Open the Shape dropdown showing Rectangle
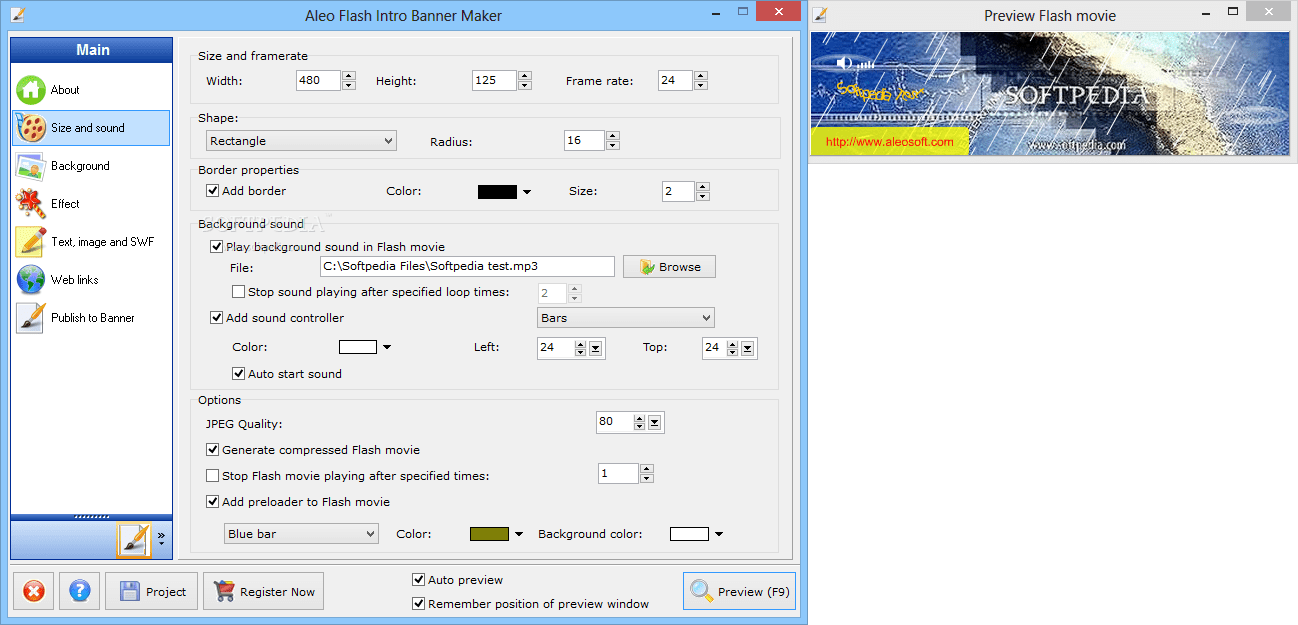This screenshot has height=625, width=1298. point(300,140)
